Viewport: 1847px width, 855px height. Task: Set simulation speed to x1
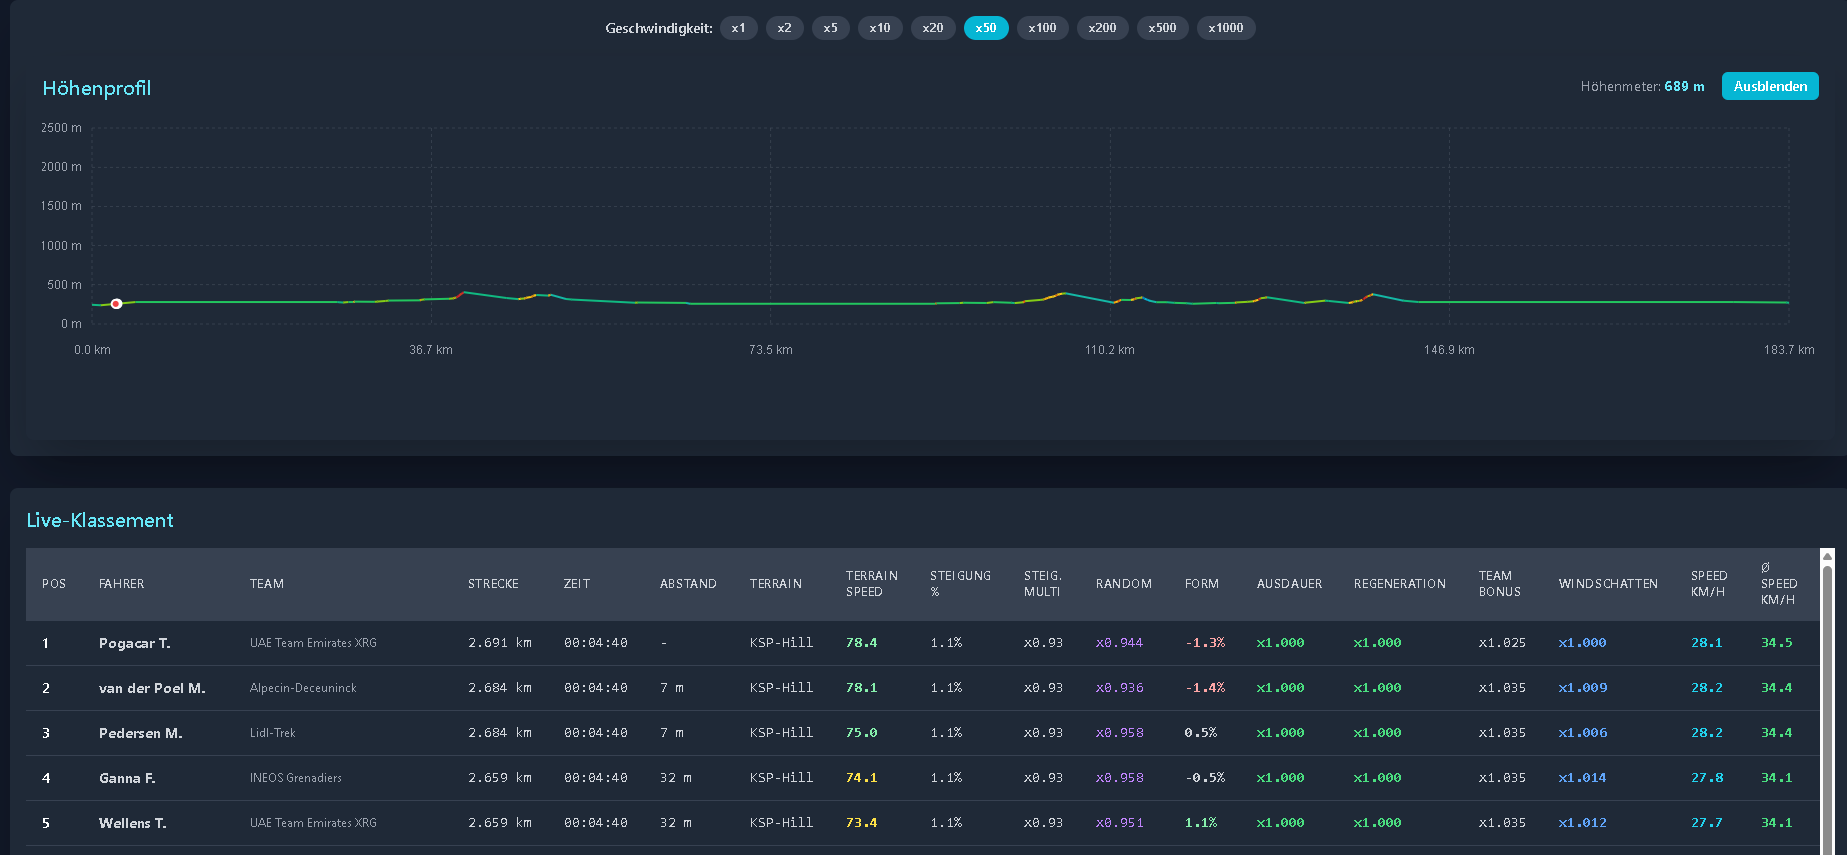pos(738,28)
